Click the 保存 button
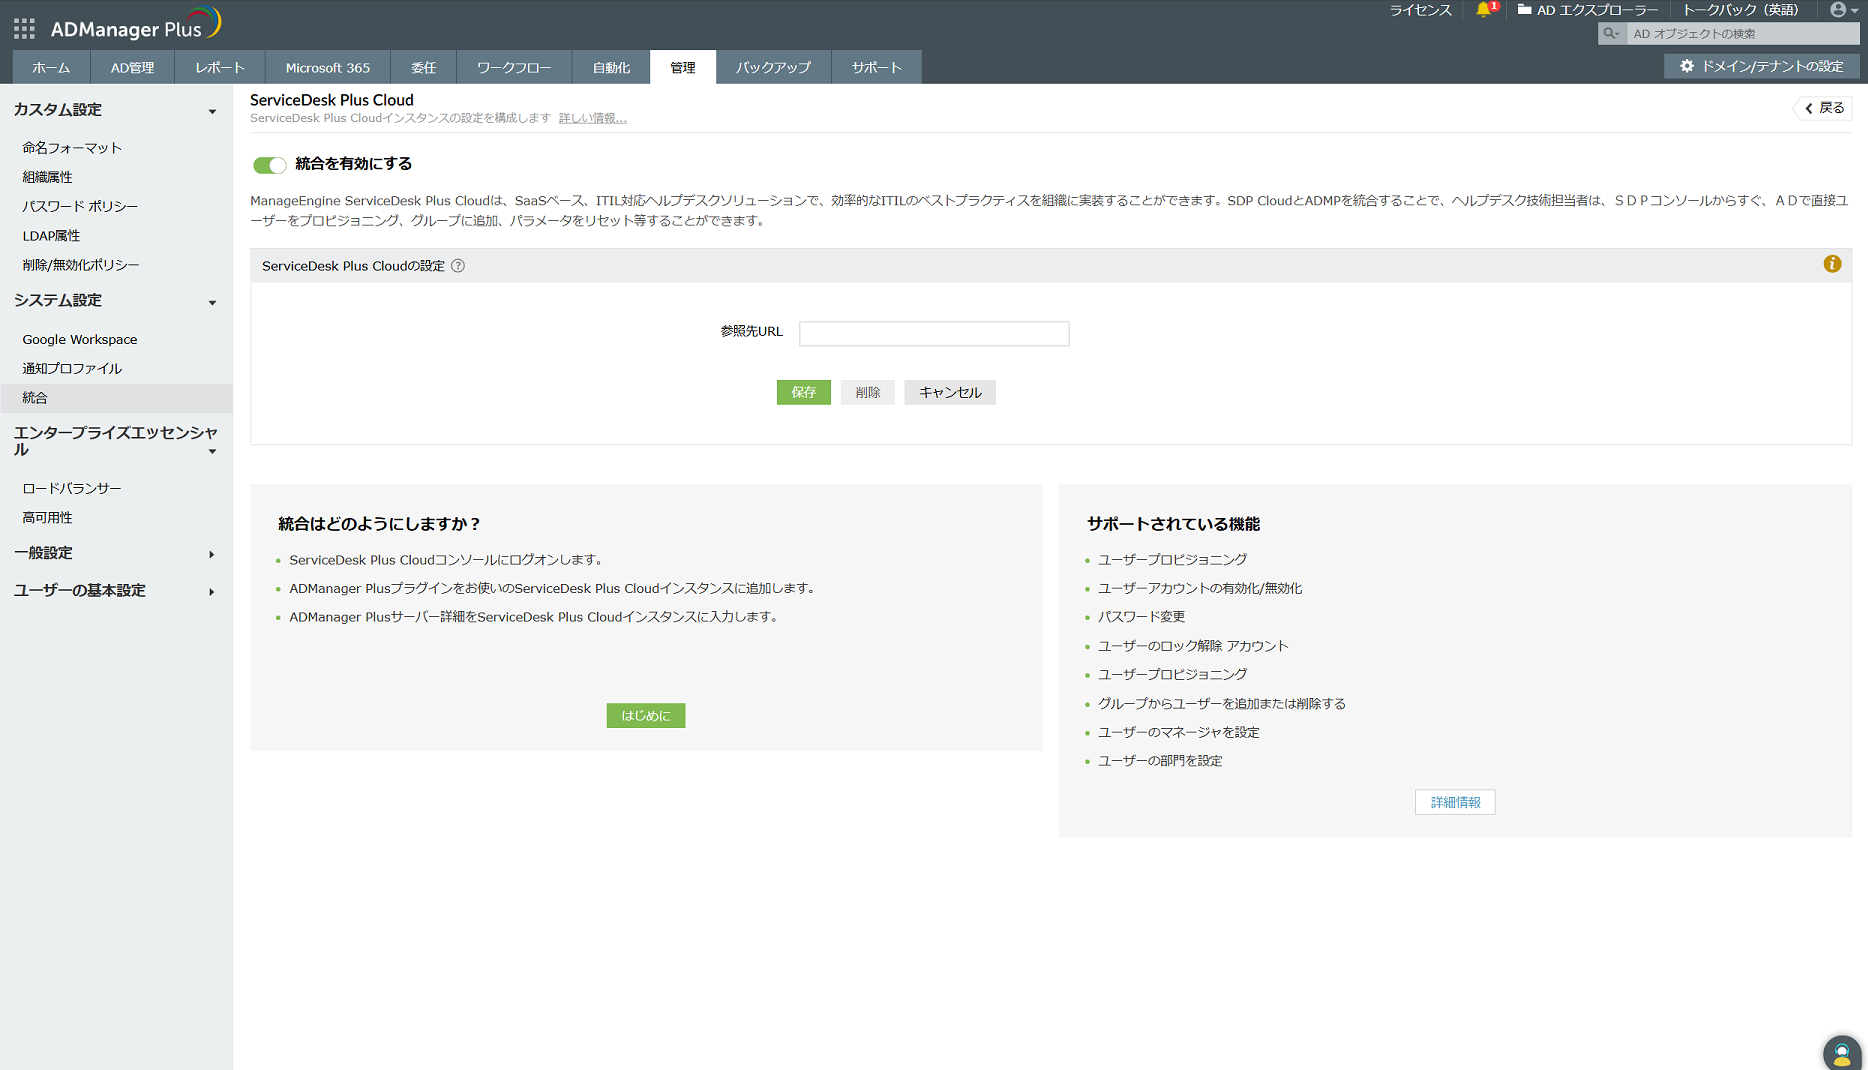Screen dimensions: 1868x1070 click(804, 393)
